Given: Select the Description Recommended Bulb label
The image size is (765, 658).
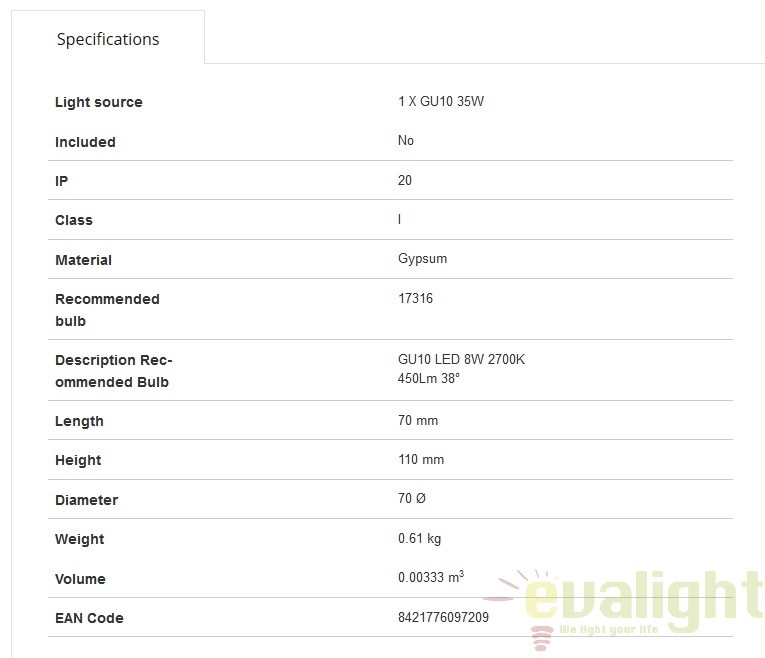Looking at the screenshot, I should click(x=114, y=371).
